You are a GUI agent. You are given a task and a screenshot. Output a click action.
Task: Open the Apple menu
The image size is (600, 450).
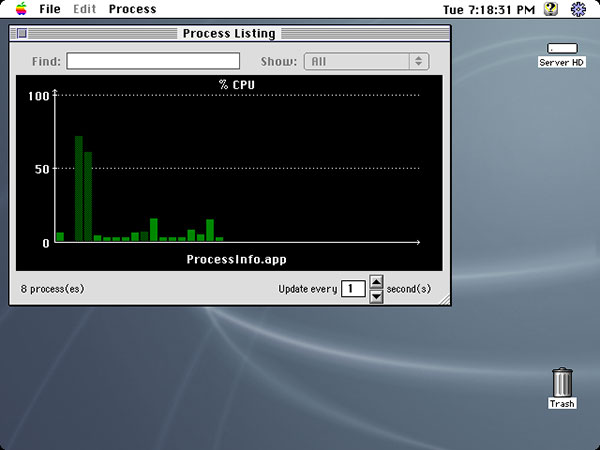pyautogui.click(x=20, y=9)
